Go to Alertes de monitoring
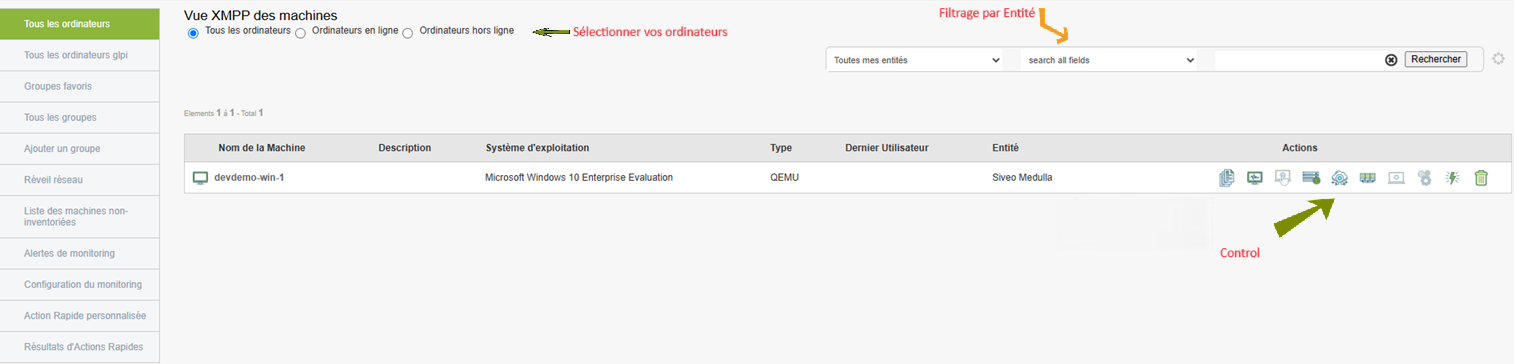Image resolution: width=1514 pixels, height=364 pixels. [x=80, y=253]
